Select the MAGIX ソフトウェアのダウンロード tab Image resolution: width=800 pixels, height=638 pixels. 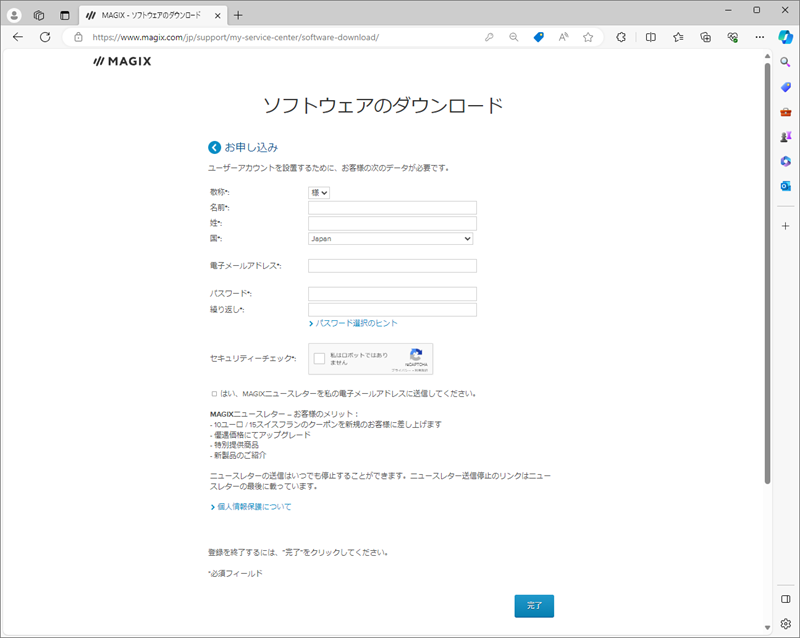153,15
